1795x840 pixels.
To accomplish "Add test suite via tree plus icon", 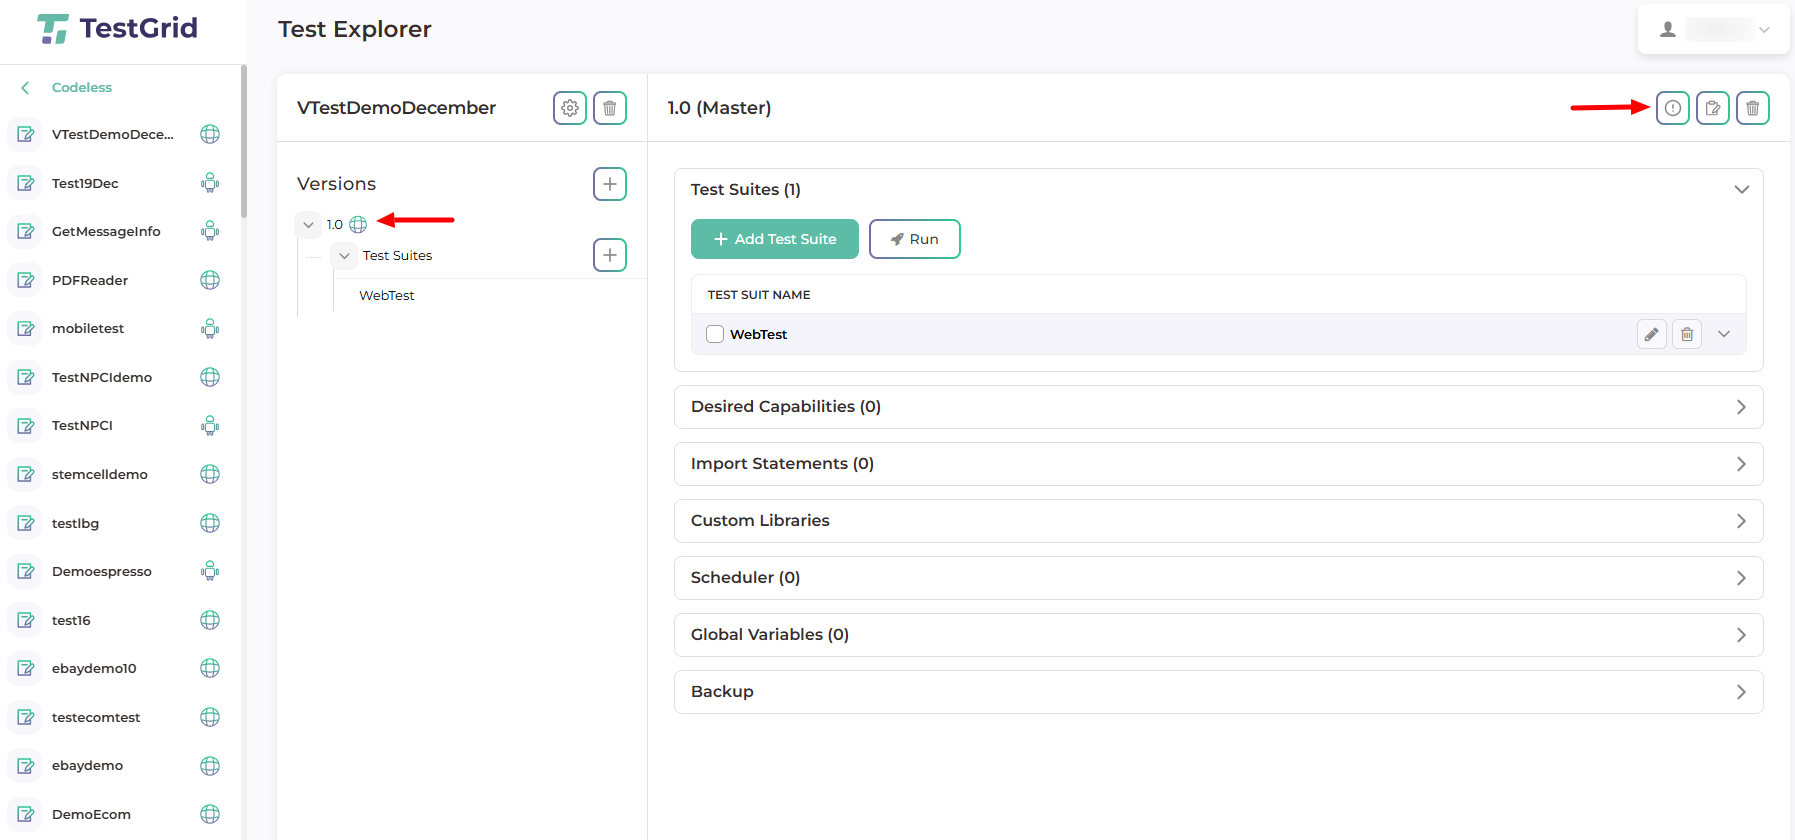I will (610, 255).
